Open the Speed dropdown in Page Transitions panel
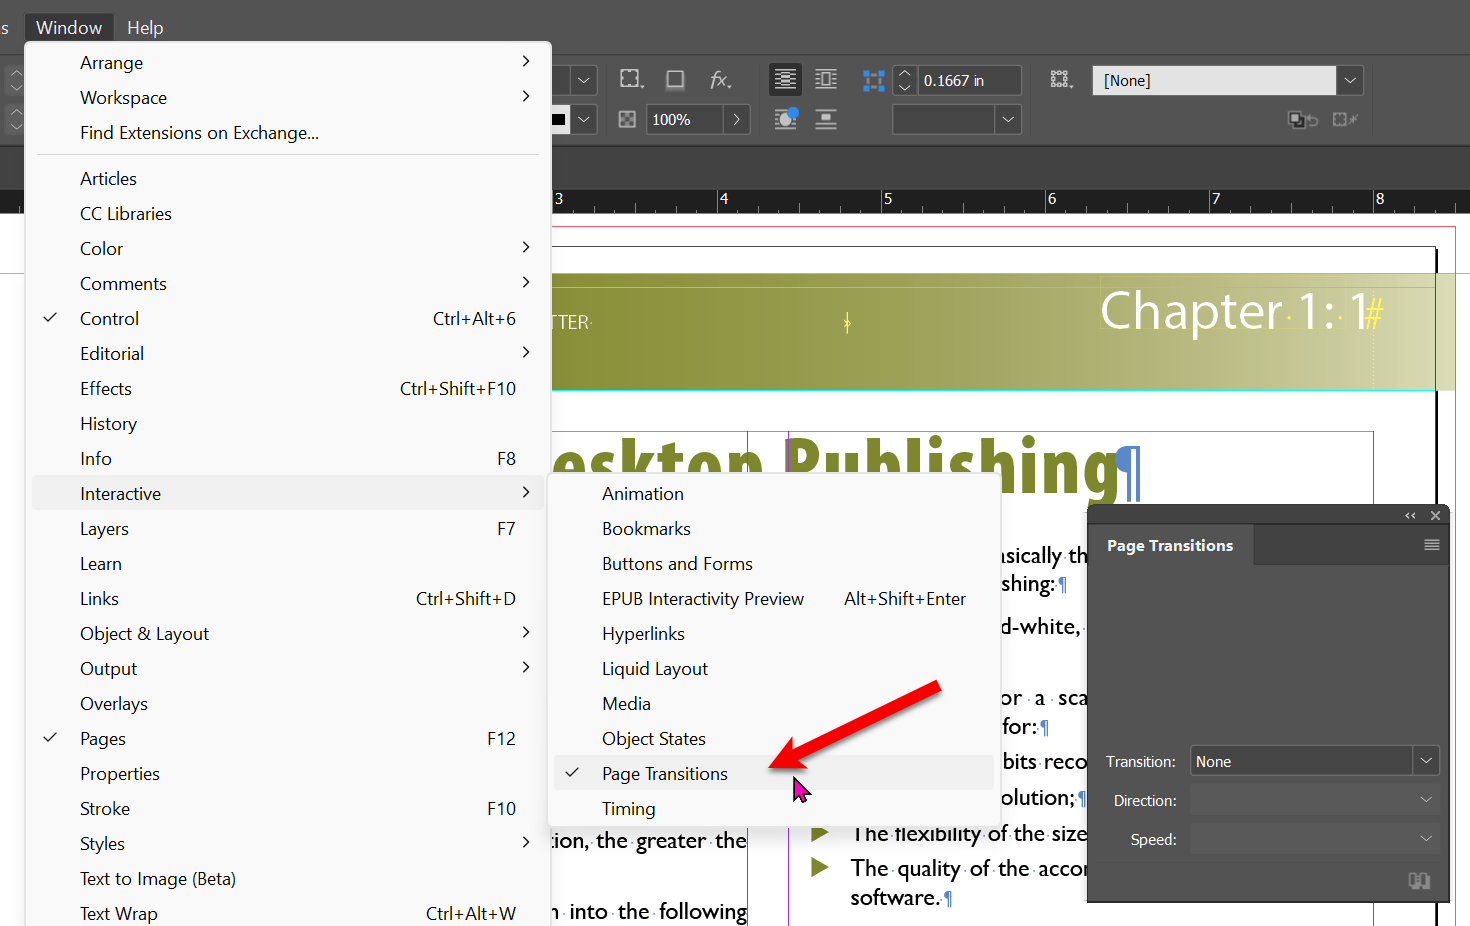The height and width of the screenshot is (926, 1470). [1313, 839]
